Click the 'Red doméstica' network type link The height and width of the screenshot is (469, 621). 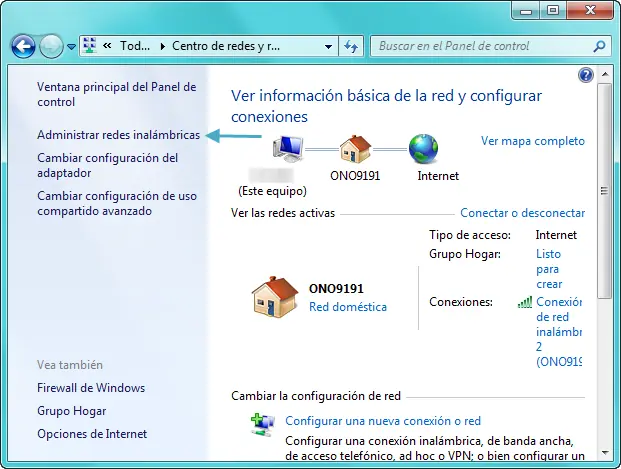[x=348, y=307]
